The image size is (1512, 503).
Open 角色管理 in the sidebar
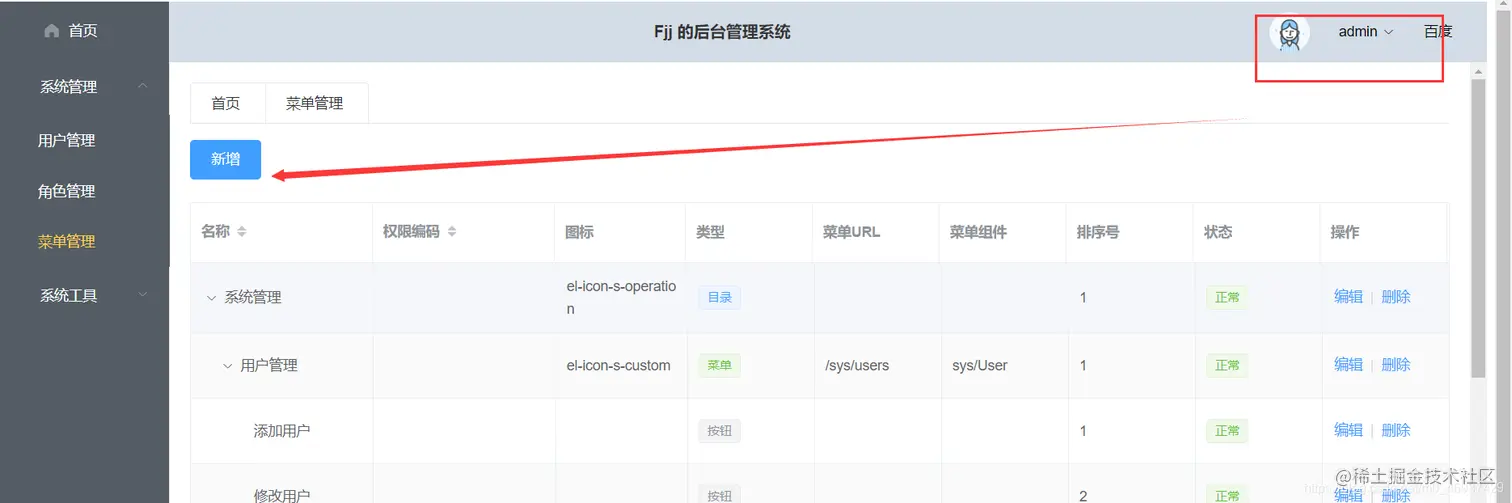point(67,191)
